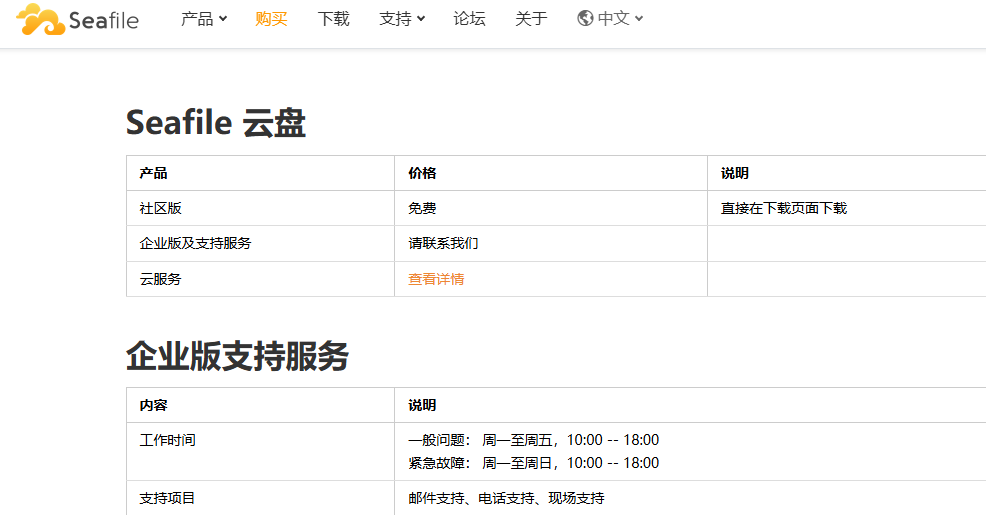The height and width of the screenshot is (515, 986).
Task: Click the 紧急故障 working hours line
Action: coord(533,463)
